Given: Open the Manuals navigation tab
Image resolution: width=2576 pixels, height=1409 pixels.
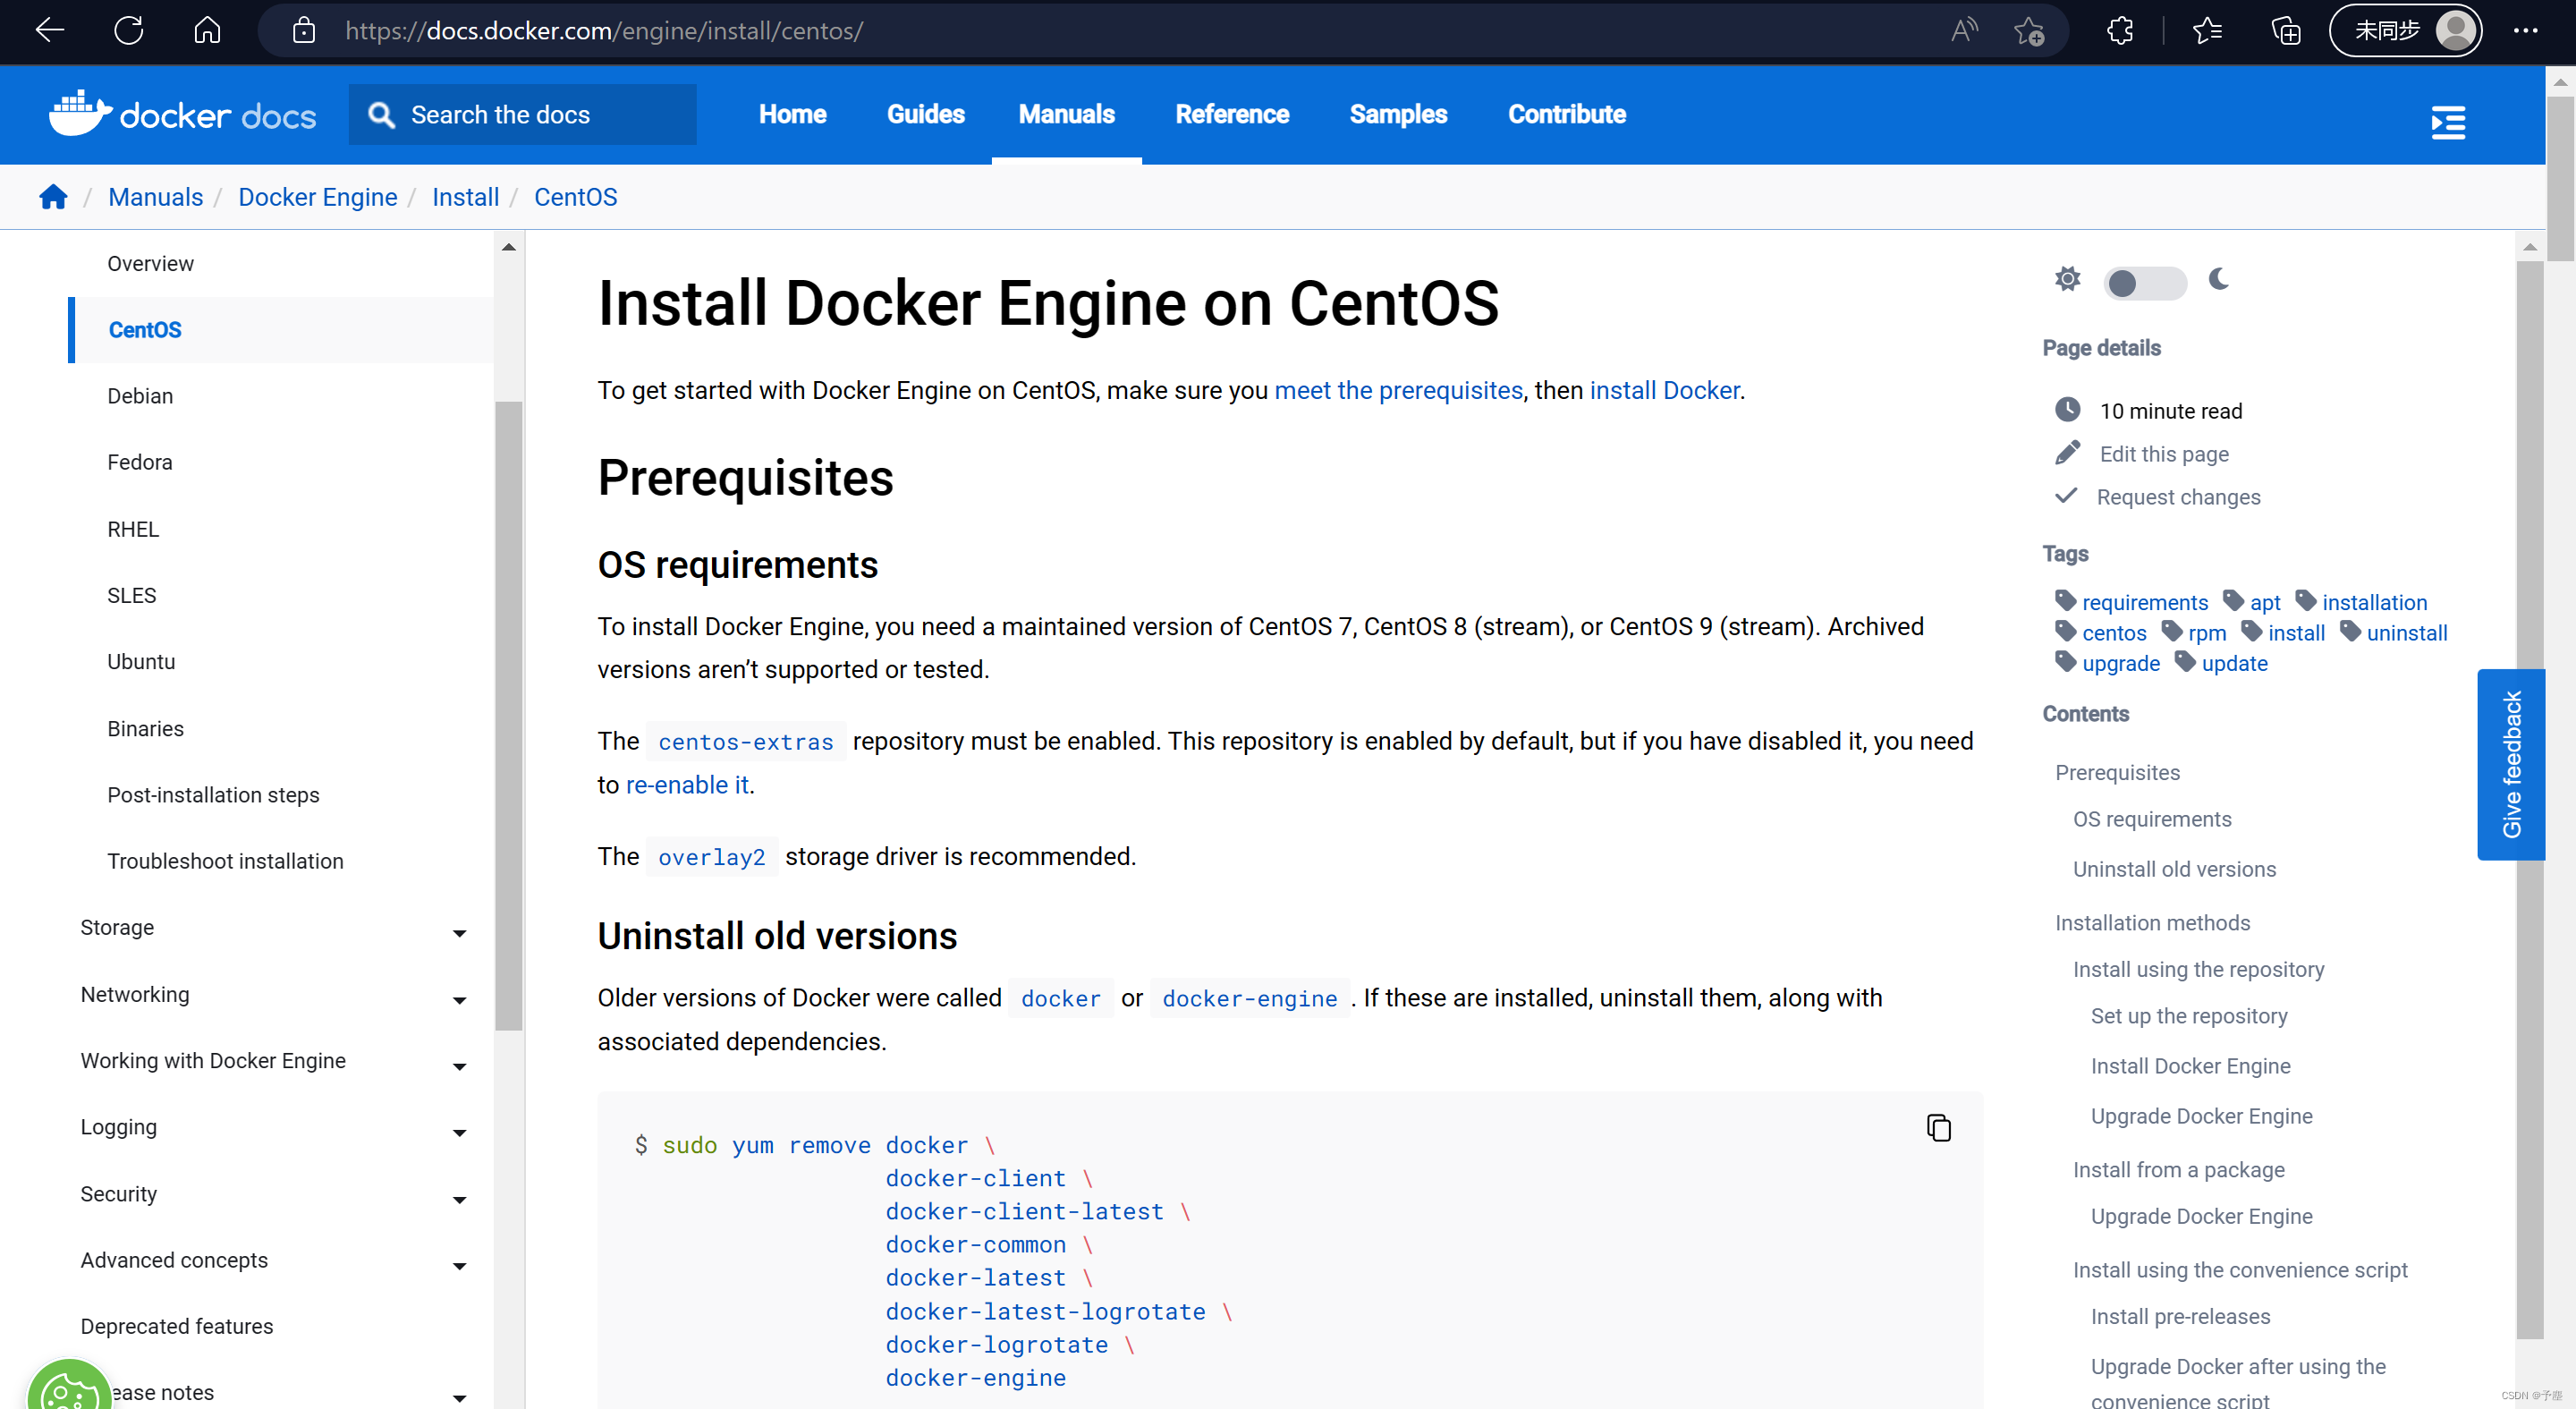Looking at the screenshot, I should (x=1067, y=115).
